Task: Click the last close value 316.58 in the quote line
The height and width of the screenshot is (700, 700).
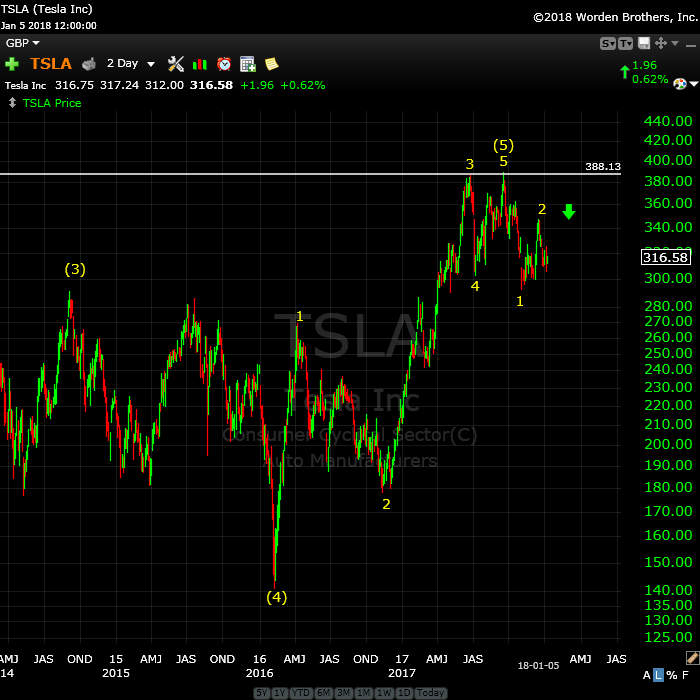Action: 211,85
